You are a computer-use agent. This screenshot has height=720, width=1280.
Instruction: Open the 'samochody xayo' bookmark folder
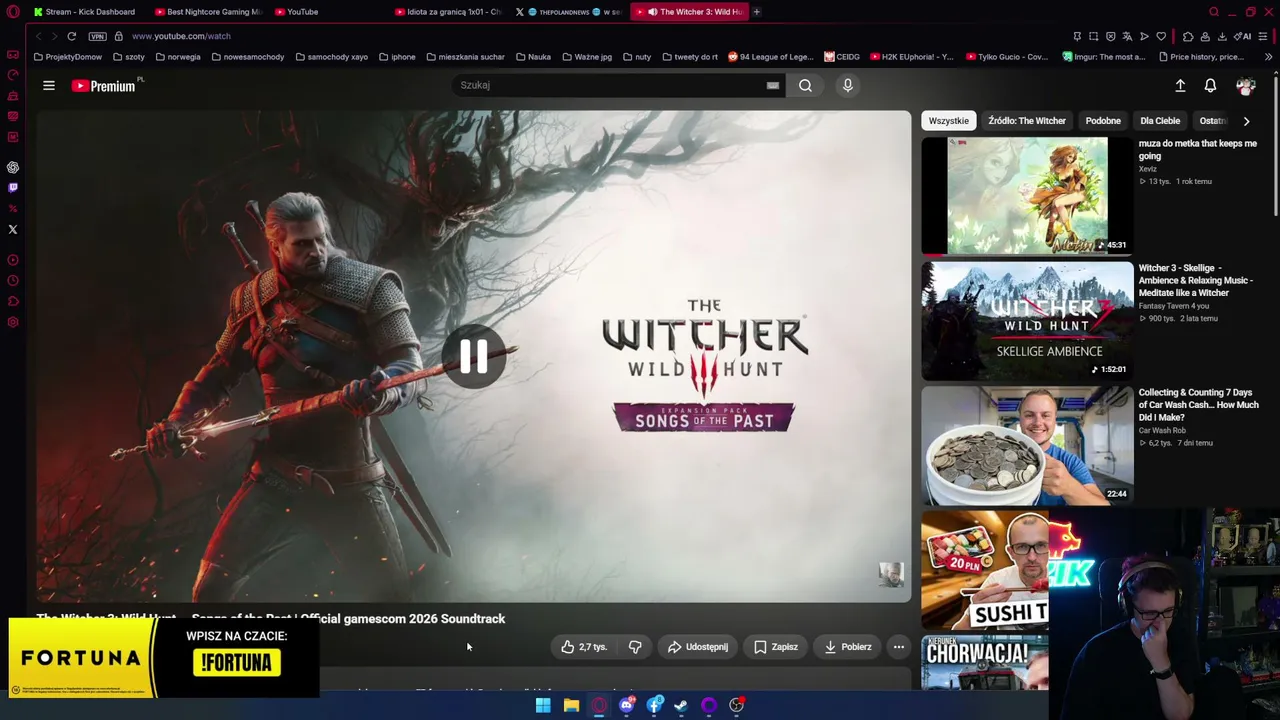coord(332,57)
